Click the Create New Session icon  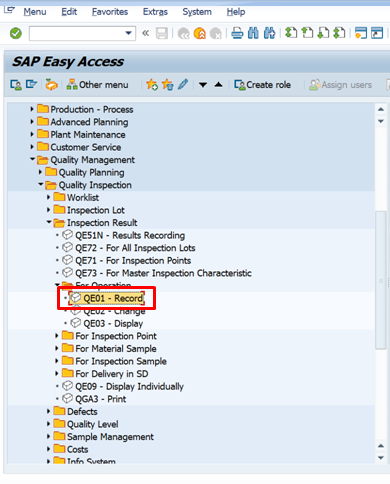(x=361, y=33)
